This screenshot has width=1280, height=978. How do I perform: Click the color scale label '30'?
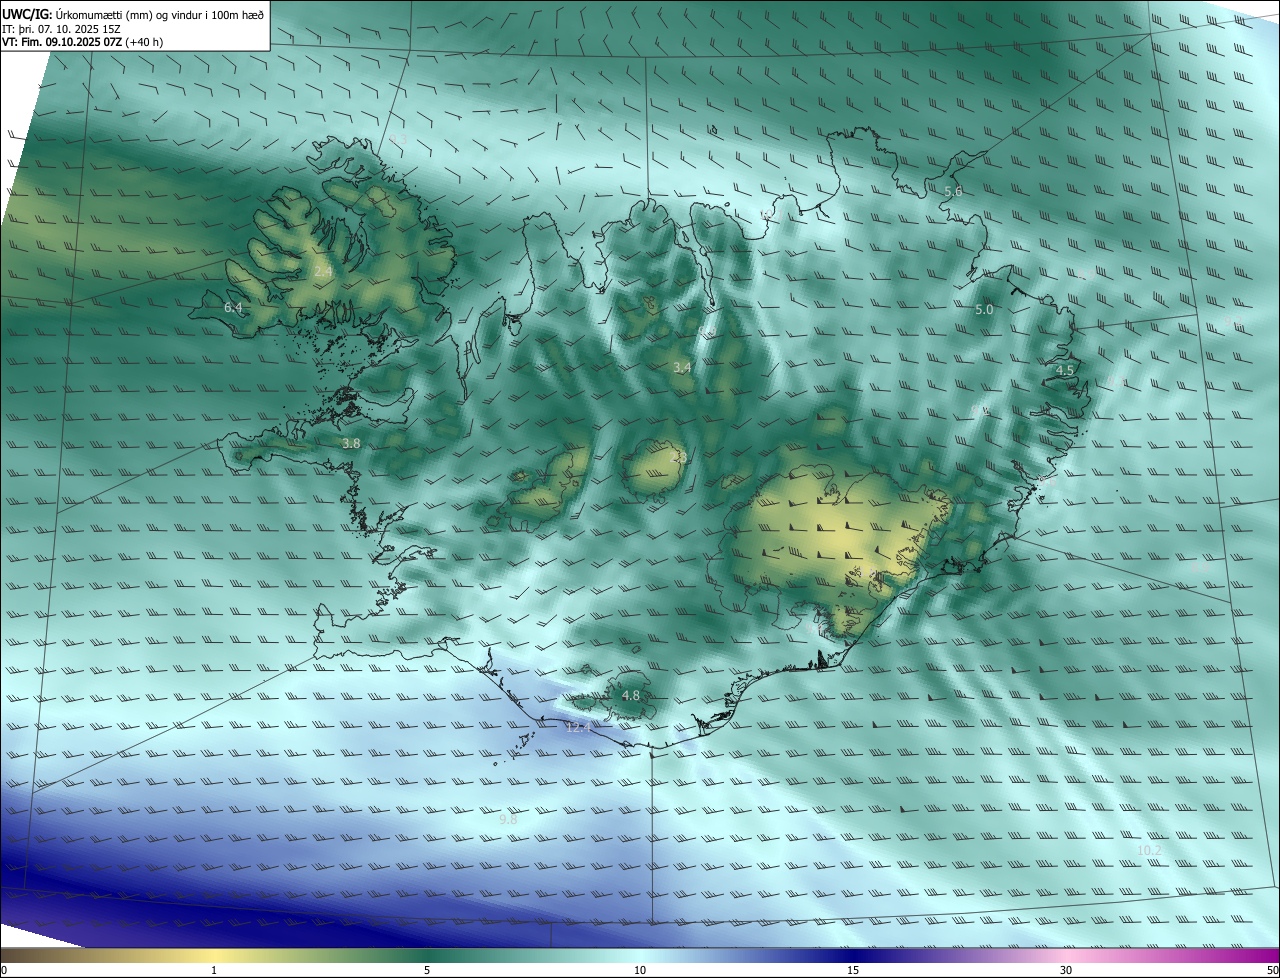(x=1066, y=970)
